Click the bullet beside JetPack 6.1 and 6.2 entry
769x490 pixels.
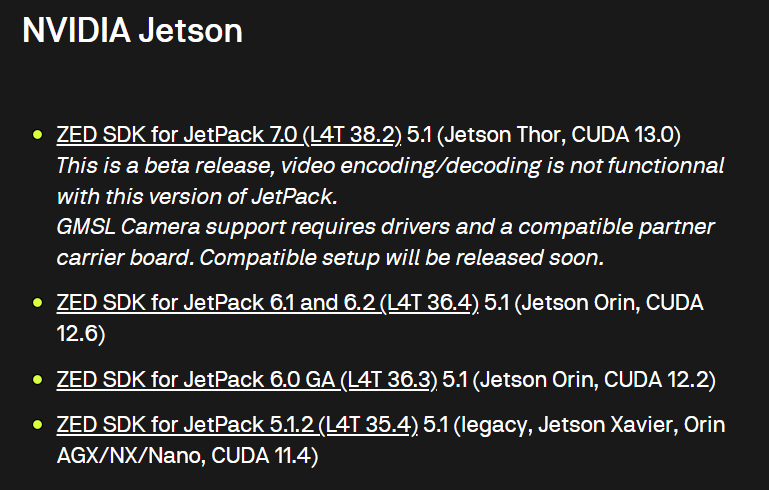(x=38, y=303)
